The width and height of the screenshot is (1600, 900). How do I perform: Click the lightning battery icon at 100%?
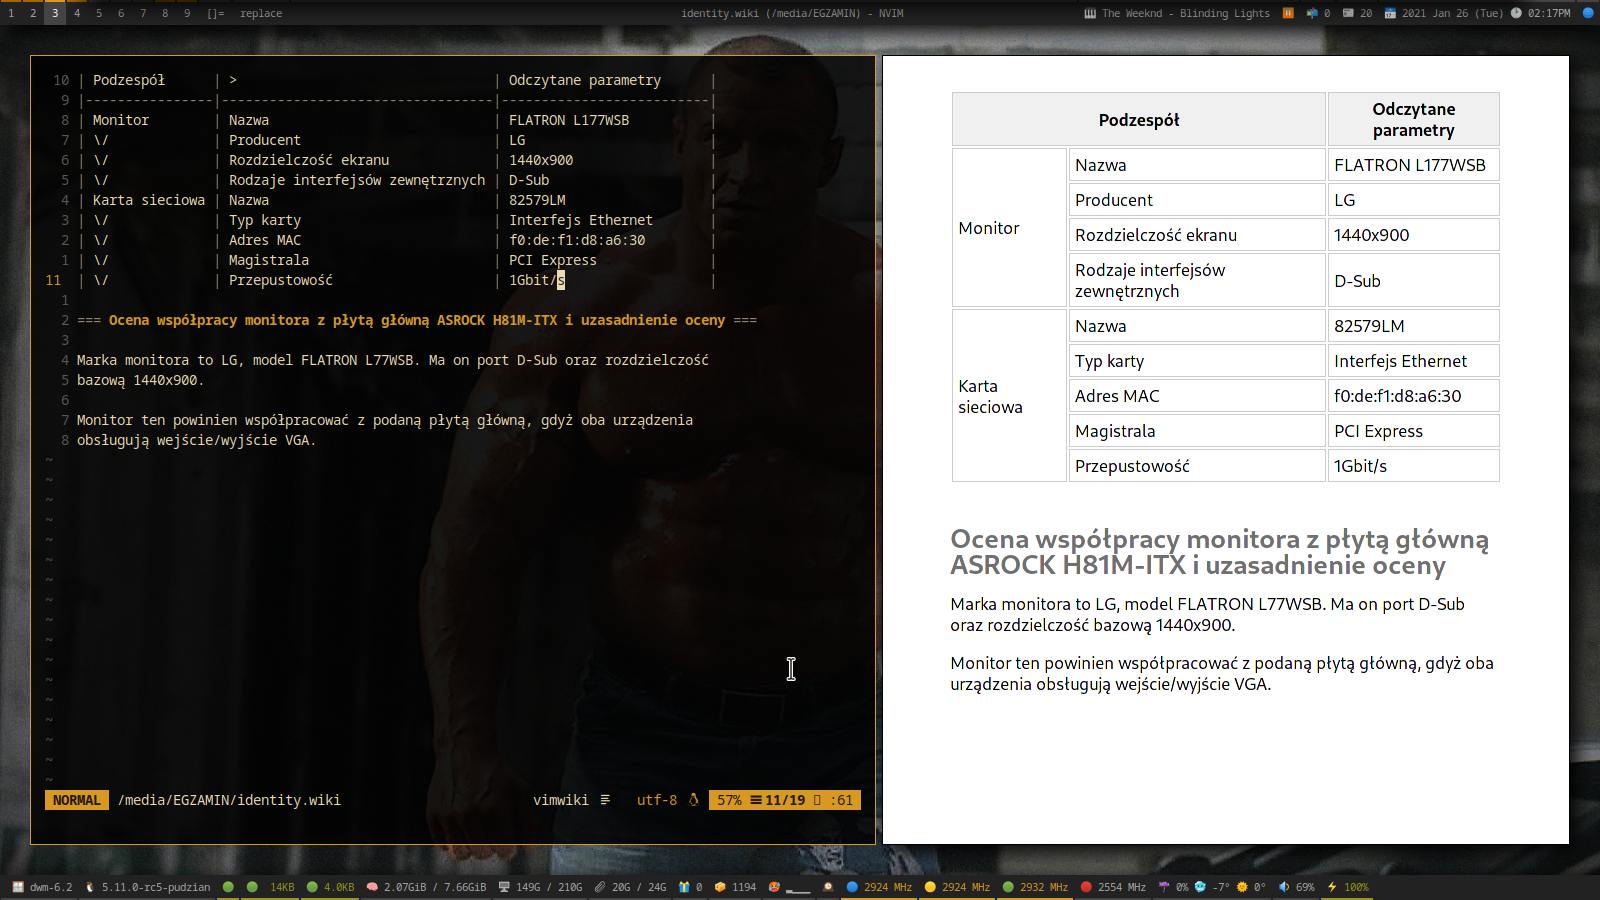click(1332, 887)
